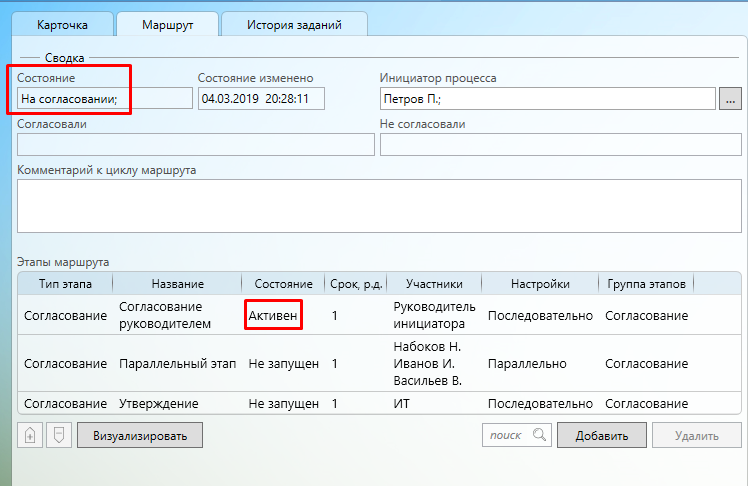Click the move stage down icon
748x486 pixels.
(x=59, y=435)
